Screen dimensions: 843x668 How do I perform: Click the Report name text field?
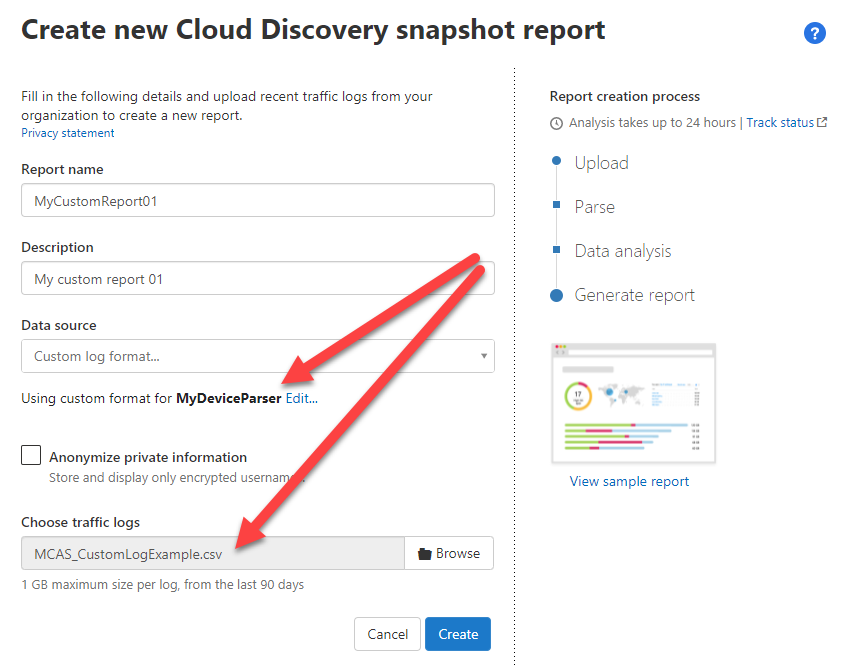point(257,200)
